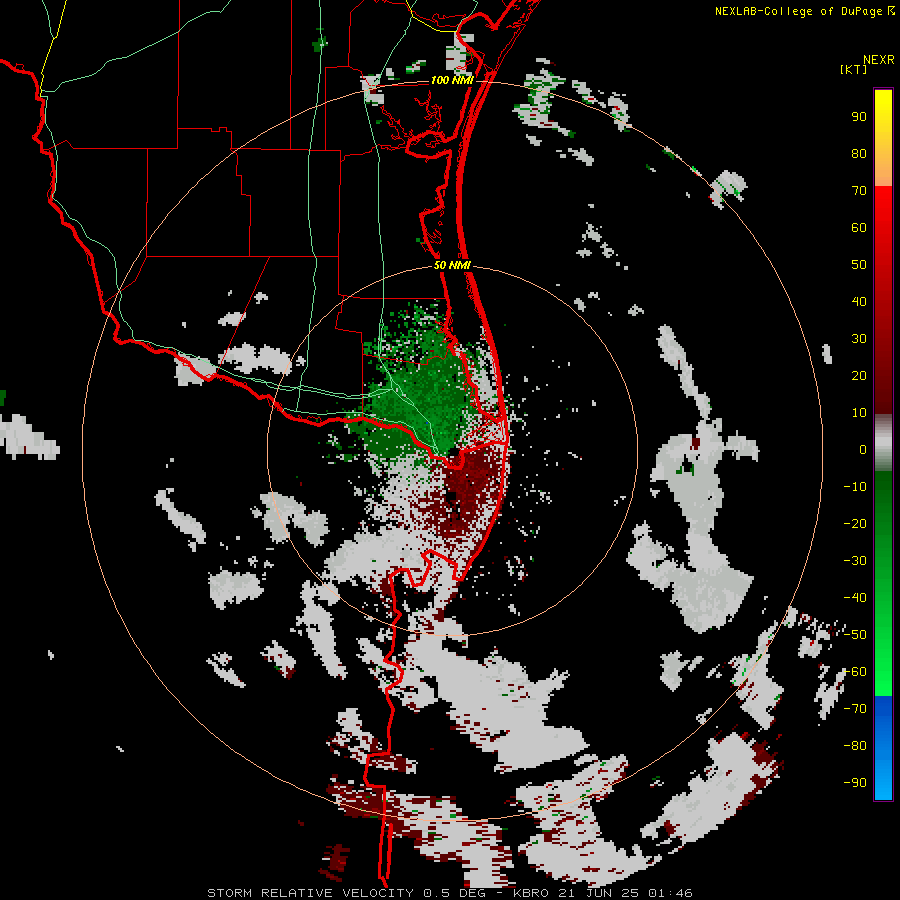Click the positive 80 scale value
The height and width of the screenshot is (900, 900).
pos(859,154)
